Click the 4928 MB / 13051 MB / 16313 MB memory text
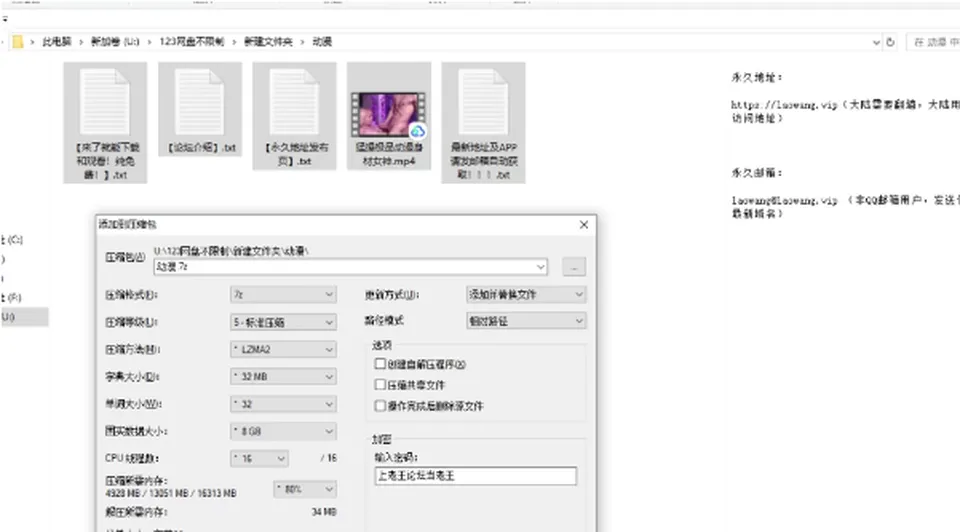 pos(171,493)
